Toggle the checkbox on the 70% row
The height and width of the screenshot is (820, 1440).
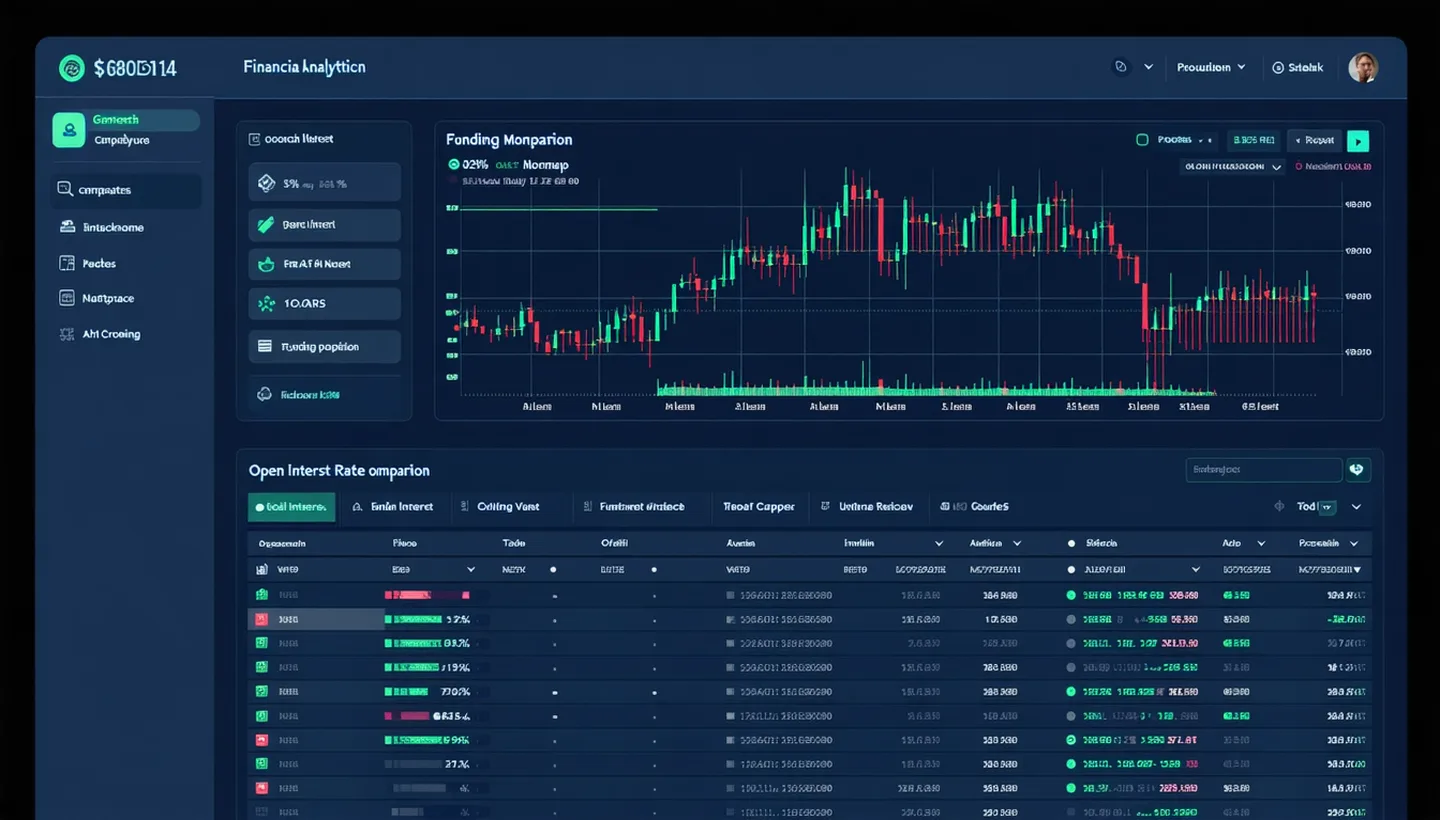tap(261, 691)
